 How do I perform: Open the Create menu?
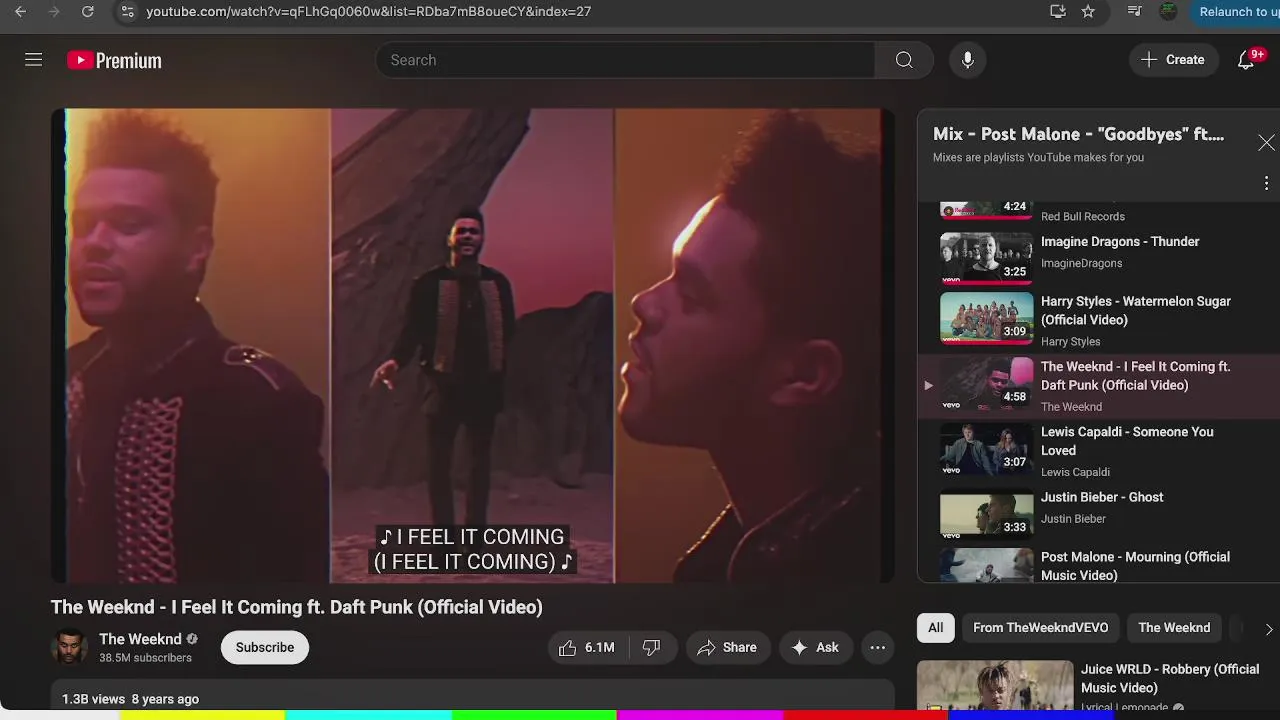[x=1173, y=60]
